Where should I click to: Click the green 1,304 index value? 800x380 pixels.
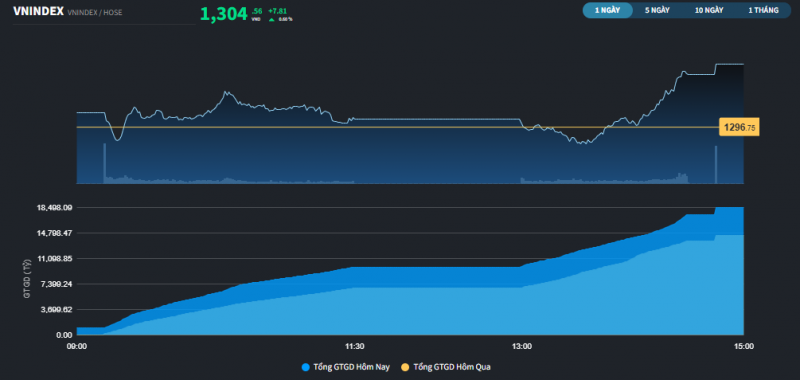(223, 14)
